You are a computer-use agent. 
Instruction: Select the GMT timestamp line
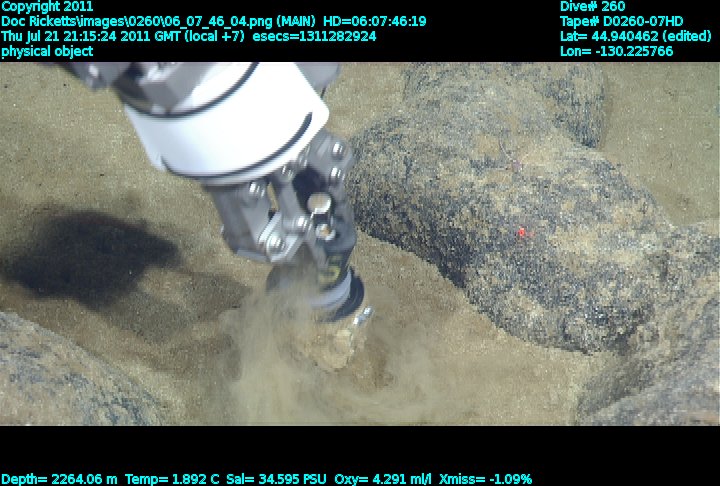click(x=188, y=36)
